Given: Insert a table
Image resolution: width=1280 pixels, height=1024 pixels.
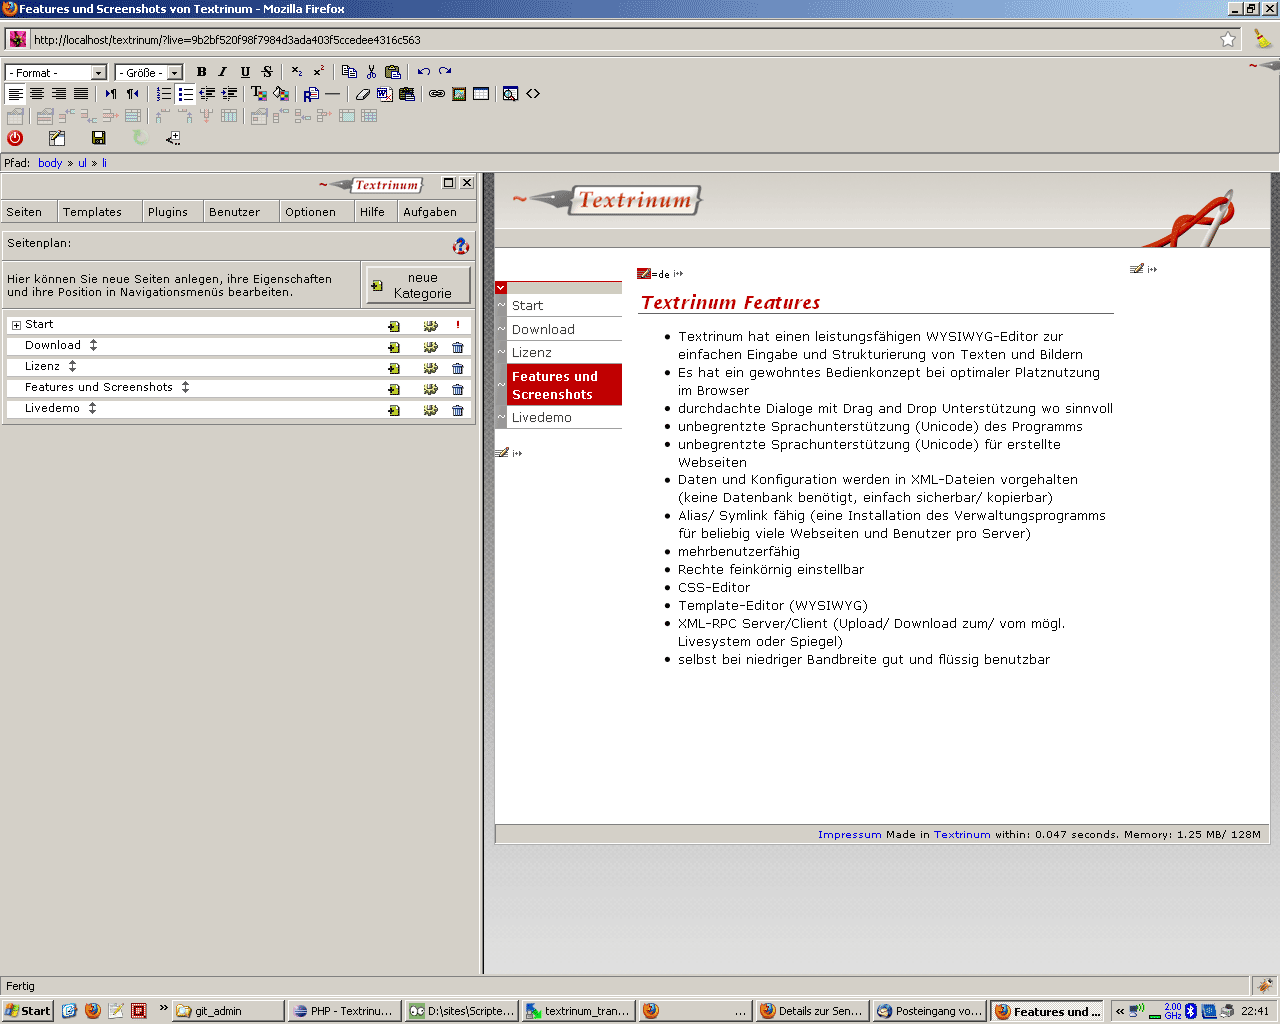Looking at the screenshot, I should tap(481, 94).
